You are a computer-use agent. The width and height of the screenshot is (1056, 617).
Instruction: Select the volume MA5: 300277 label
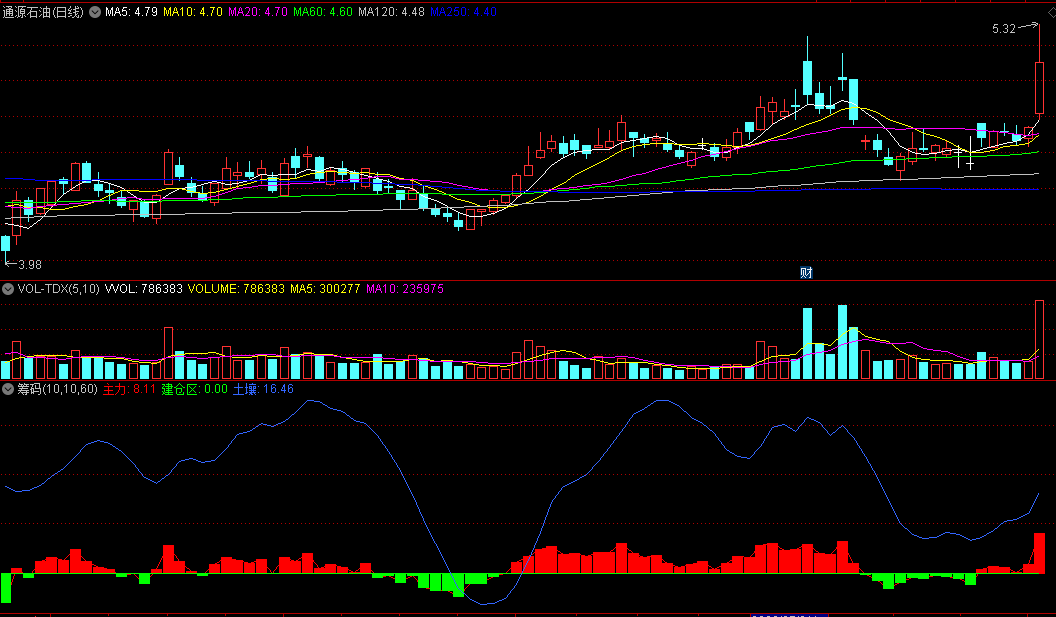(325, 289)
